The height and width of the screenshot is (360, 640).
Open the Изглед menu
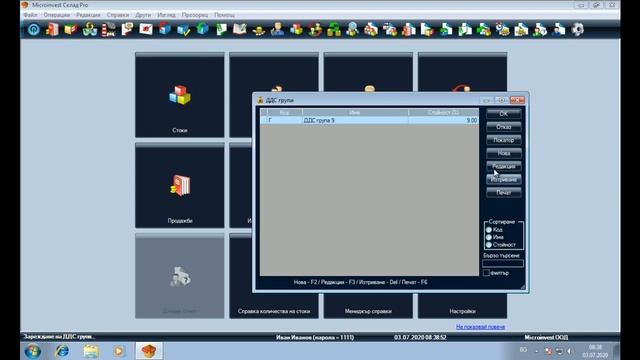click(167, 15)
